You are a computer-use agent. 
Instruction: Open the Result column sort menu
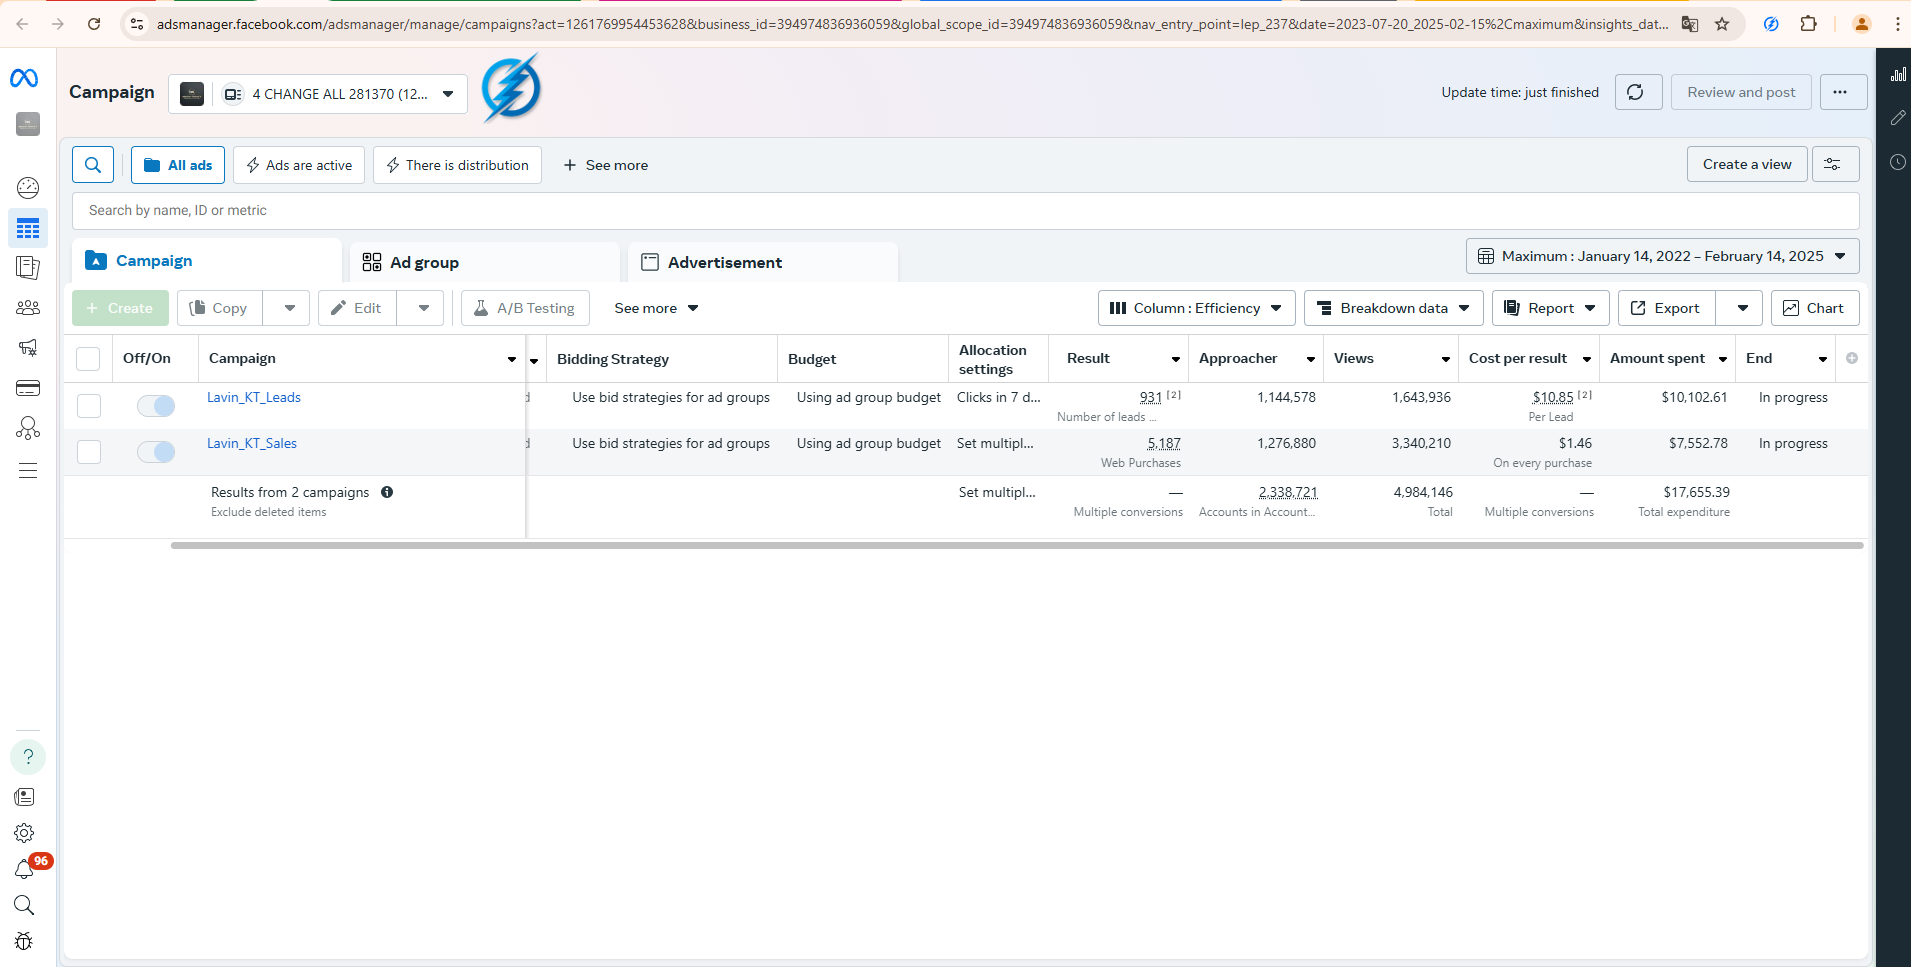point(1176,359)
